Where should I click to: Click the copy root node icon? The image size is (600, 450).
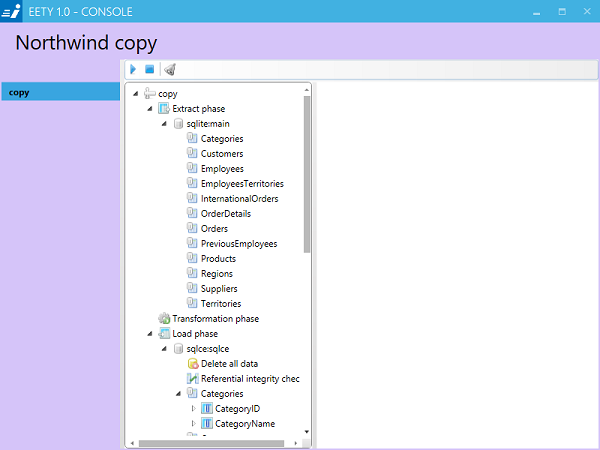(150, 93)
